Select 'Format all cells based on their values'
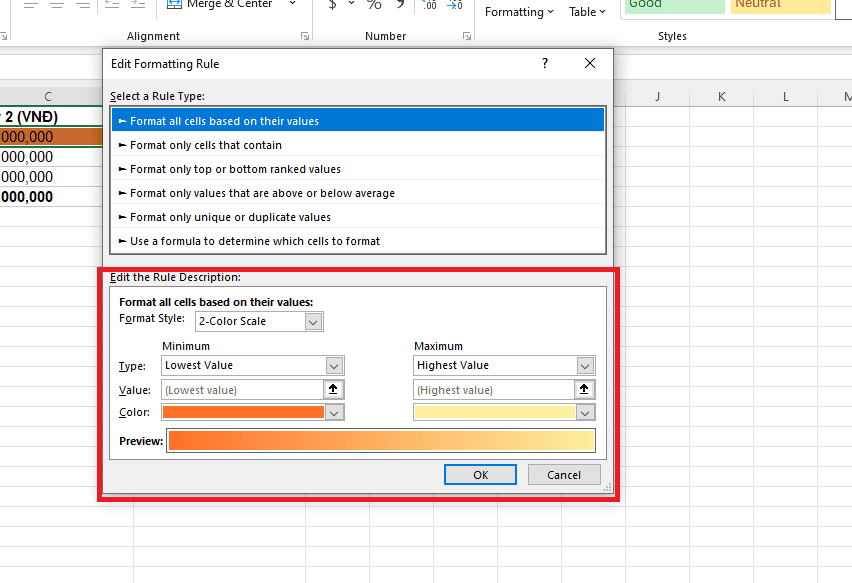The width and height of the screenshot is (852, 583). pyautogui.click(x=358, y=121)
